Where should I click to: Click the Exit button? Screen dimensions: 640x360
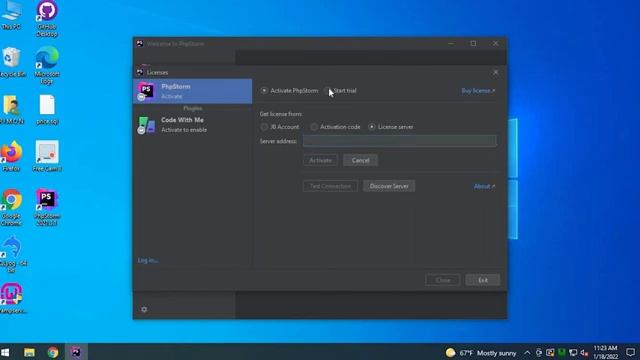[483, 280]
